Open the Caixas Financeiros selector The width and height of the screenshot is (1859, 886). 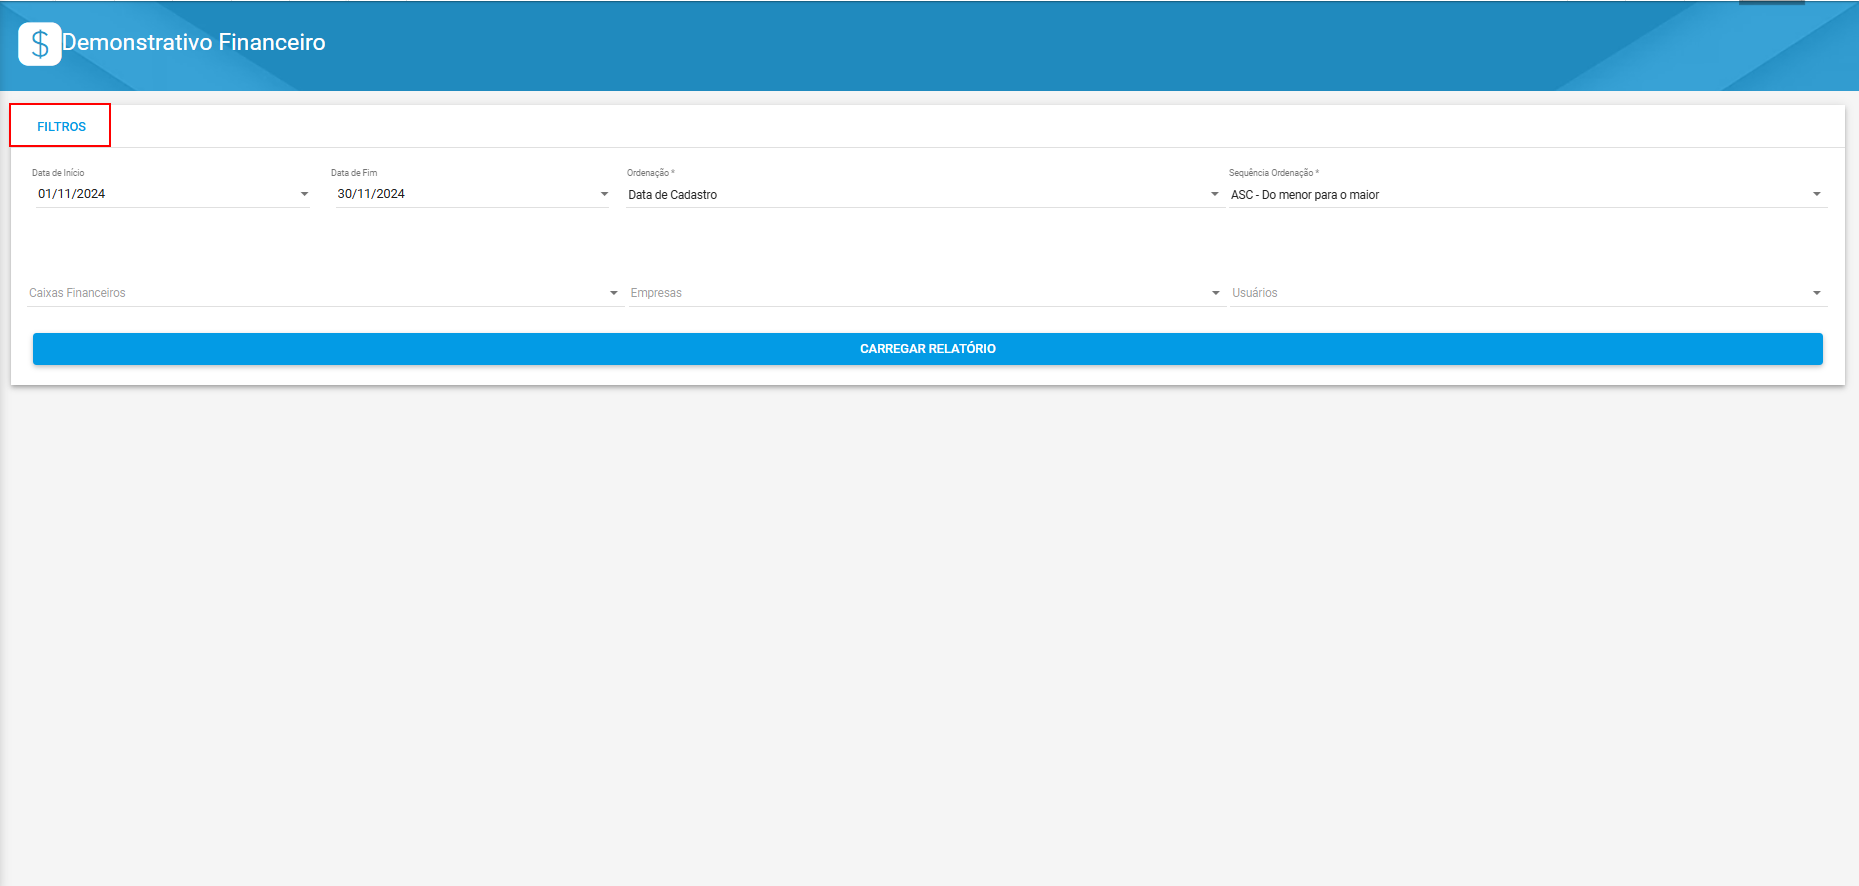click(x=325, y=293)
